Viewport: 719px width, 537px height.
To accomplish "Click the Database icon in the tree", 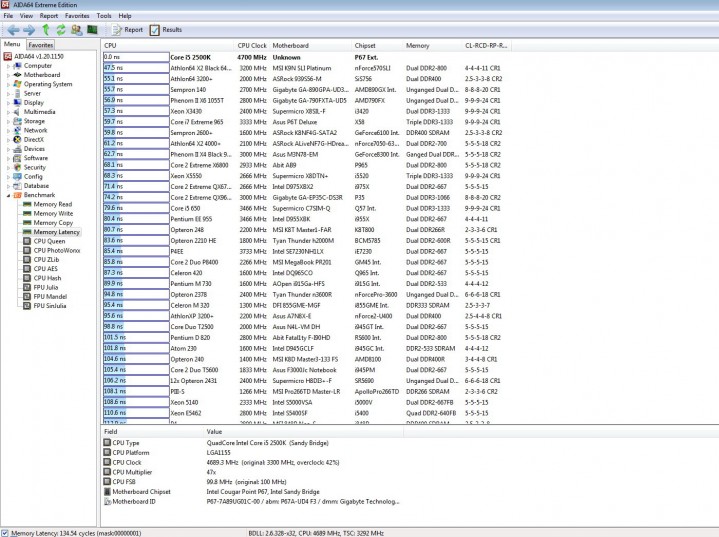I will (17, 186).
